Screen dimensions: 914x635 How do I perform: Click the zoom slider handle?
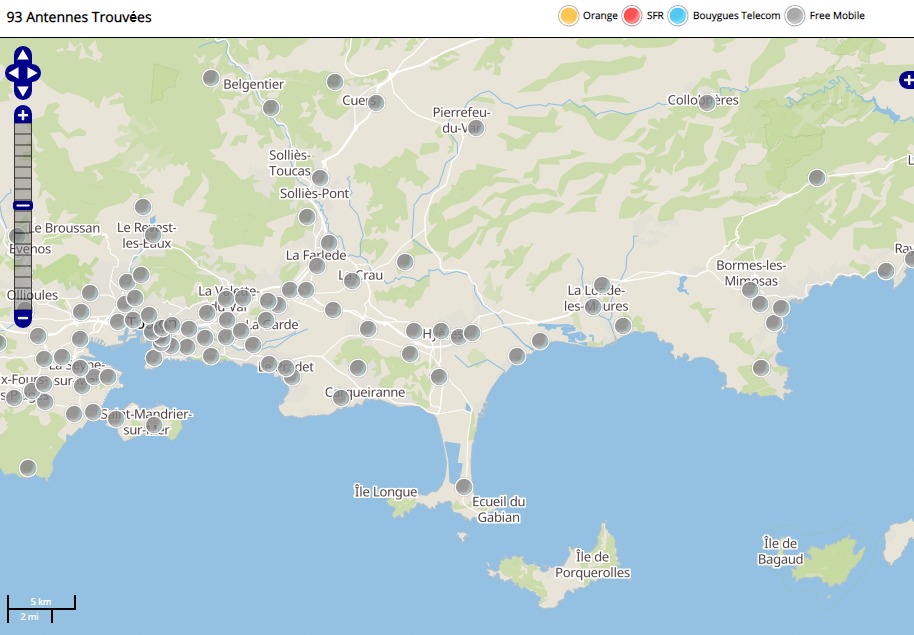[23, 206]
